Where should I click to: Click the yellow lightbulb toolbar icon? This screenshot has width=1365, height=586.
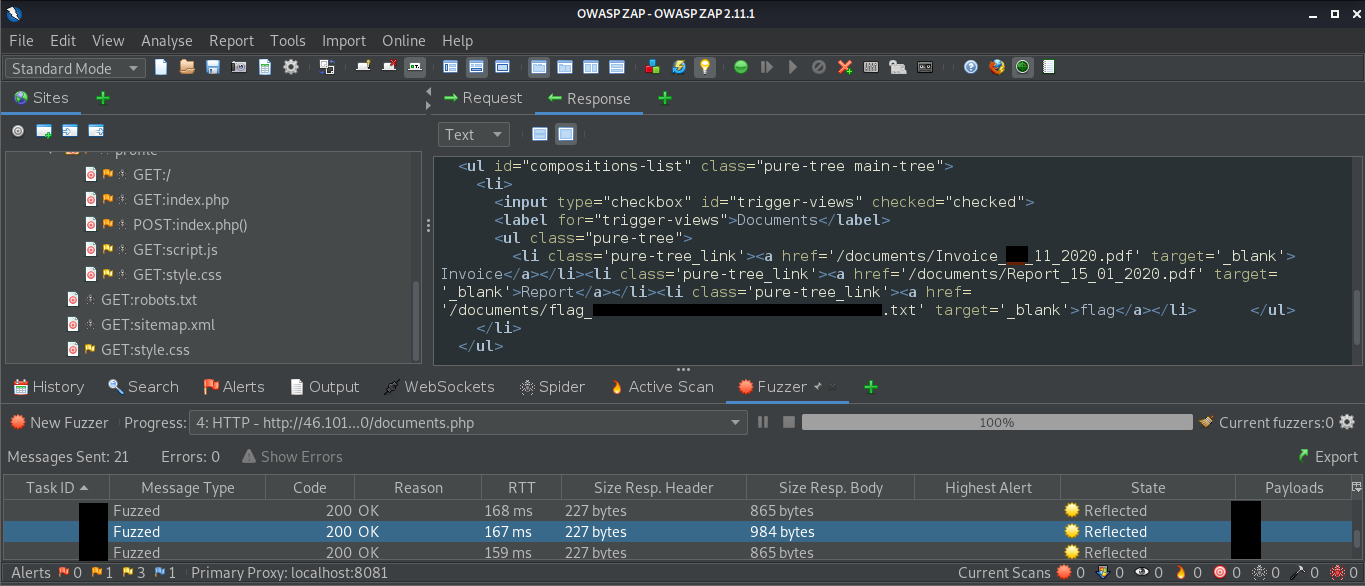pyautogui.click(x=705, y=67)
